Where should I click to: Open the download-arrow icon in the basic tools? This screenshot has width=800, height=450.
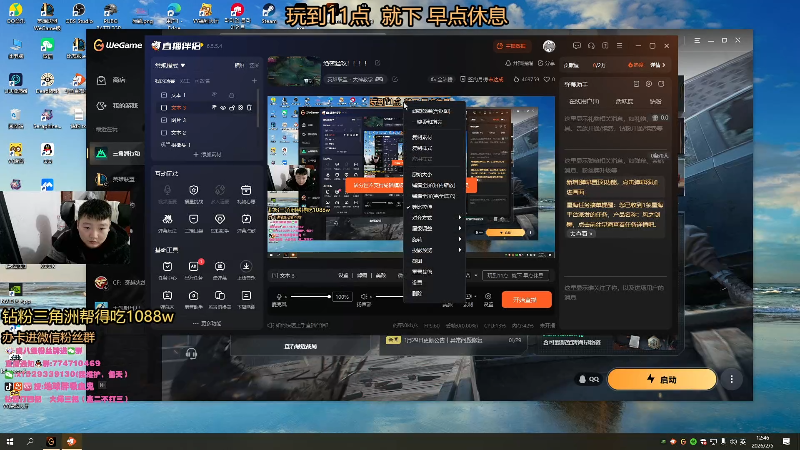(246, 266)
